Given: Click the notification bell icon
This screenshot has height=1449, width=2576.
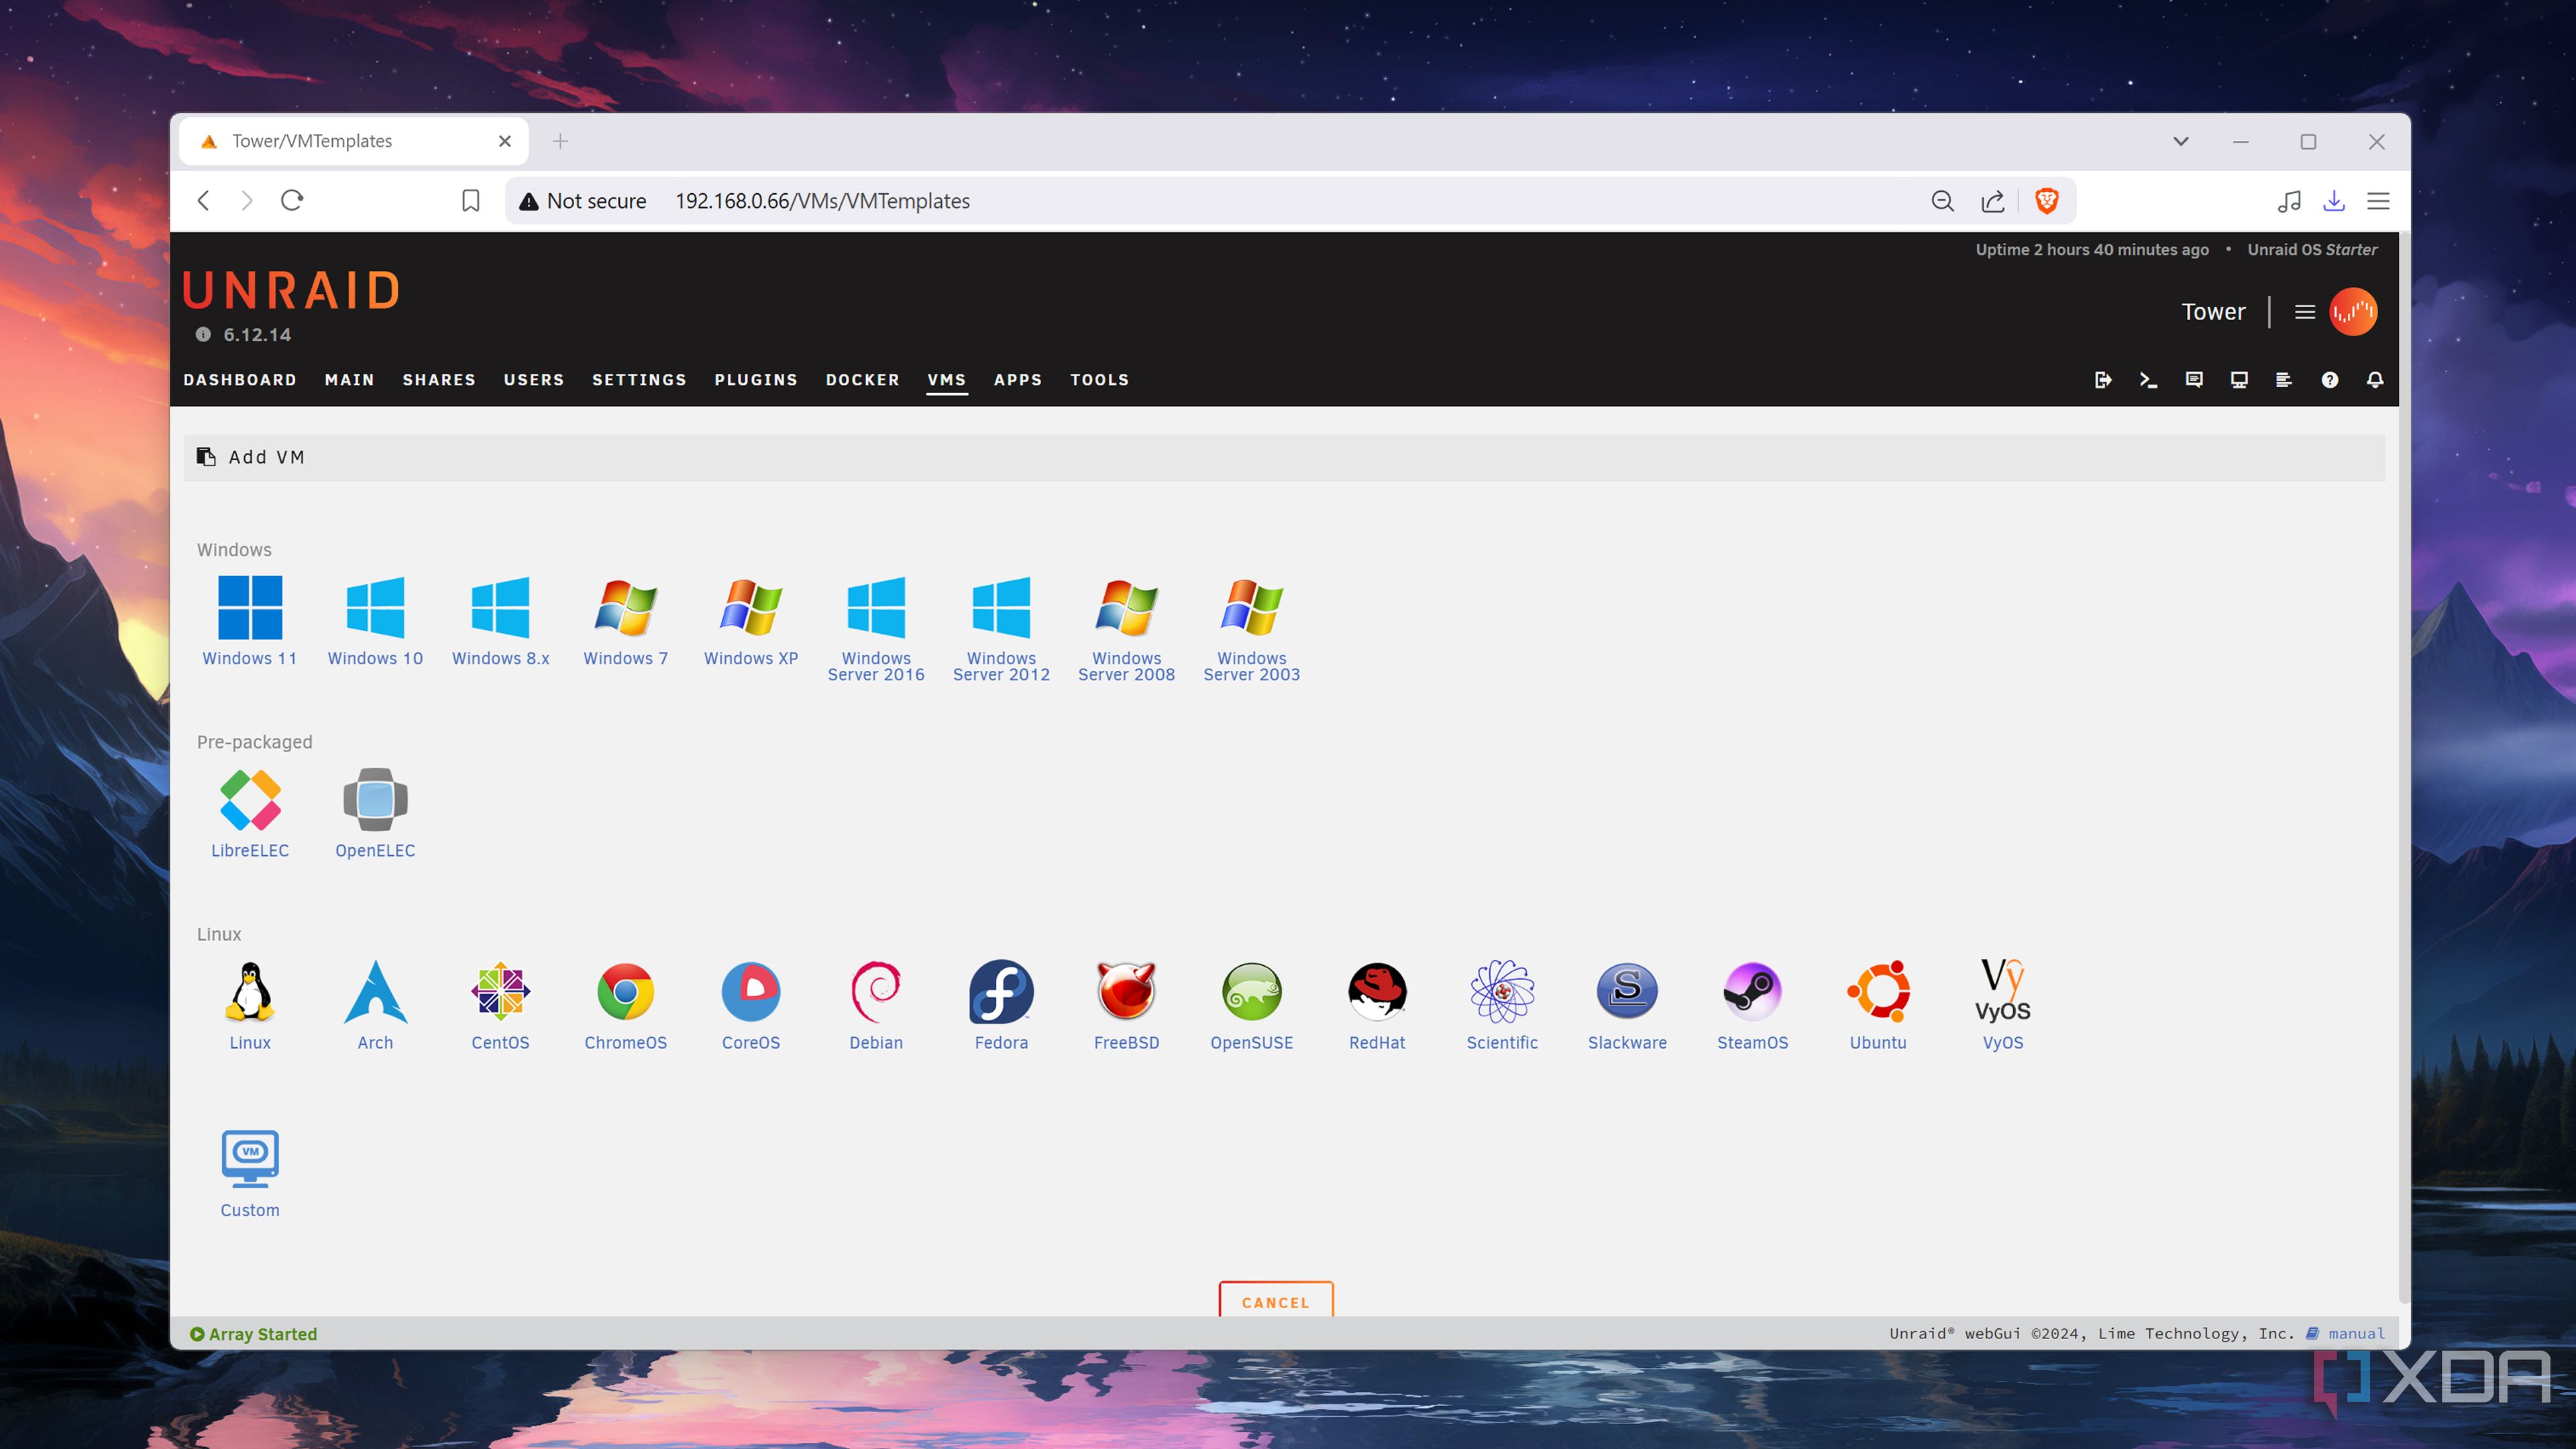Looking at the screenshot, I should [2375, 380].
